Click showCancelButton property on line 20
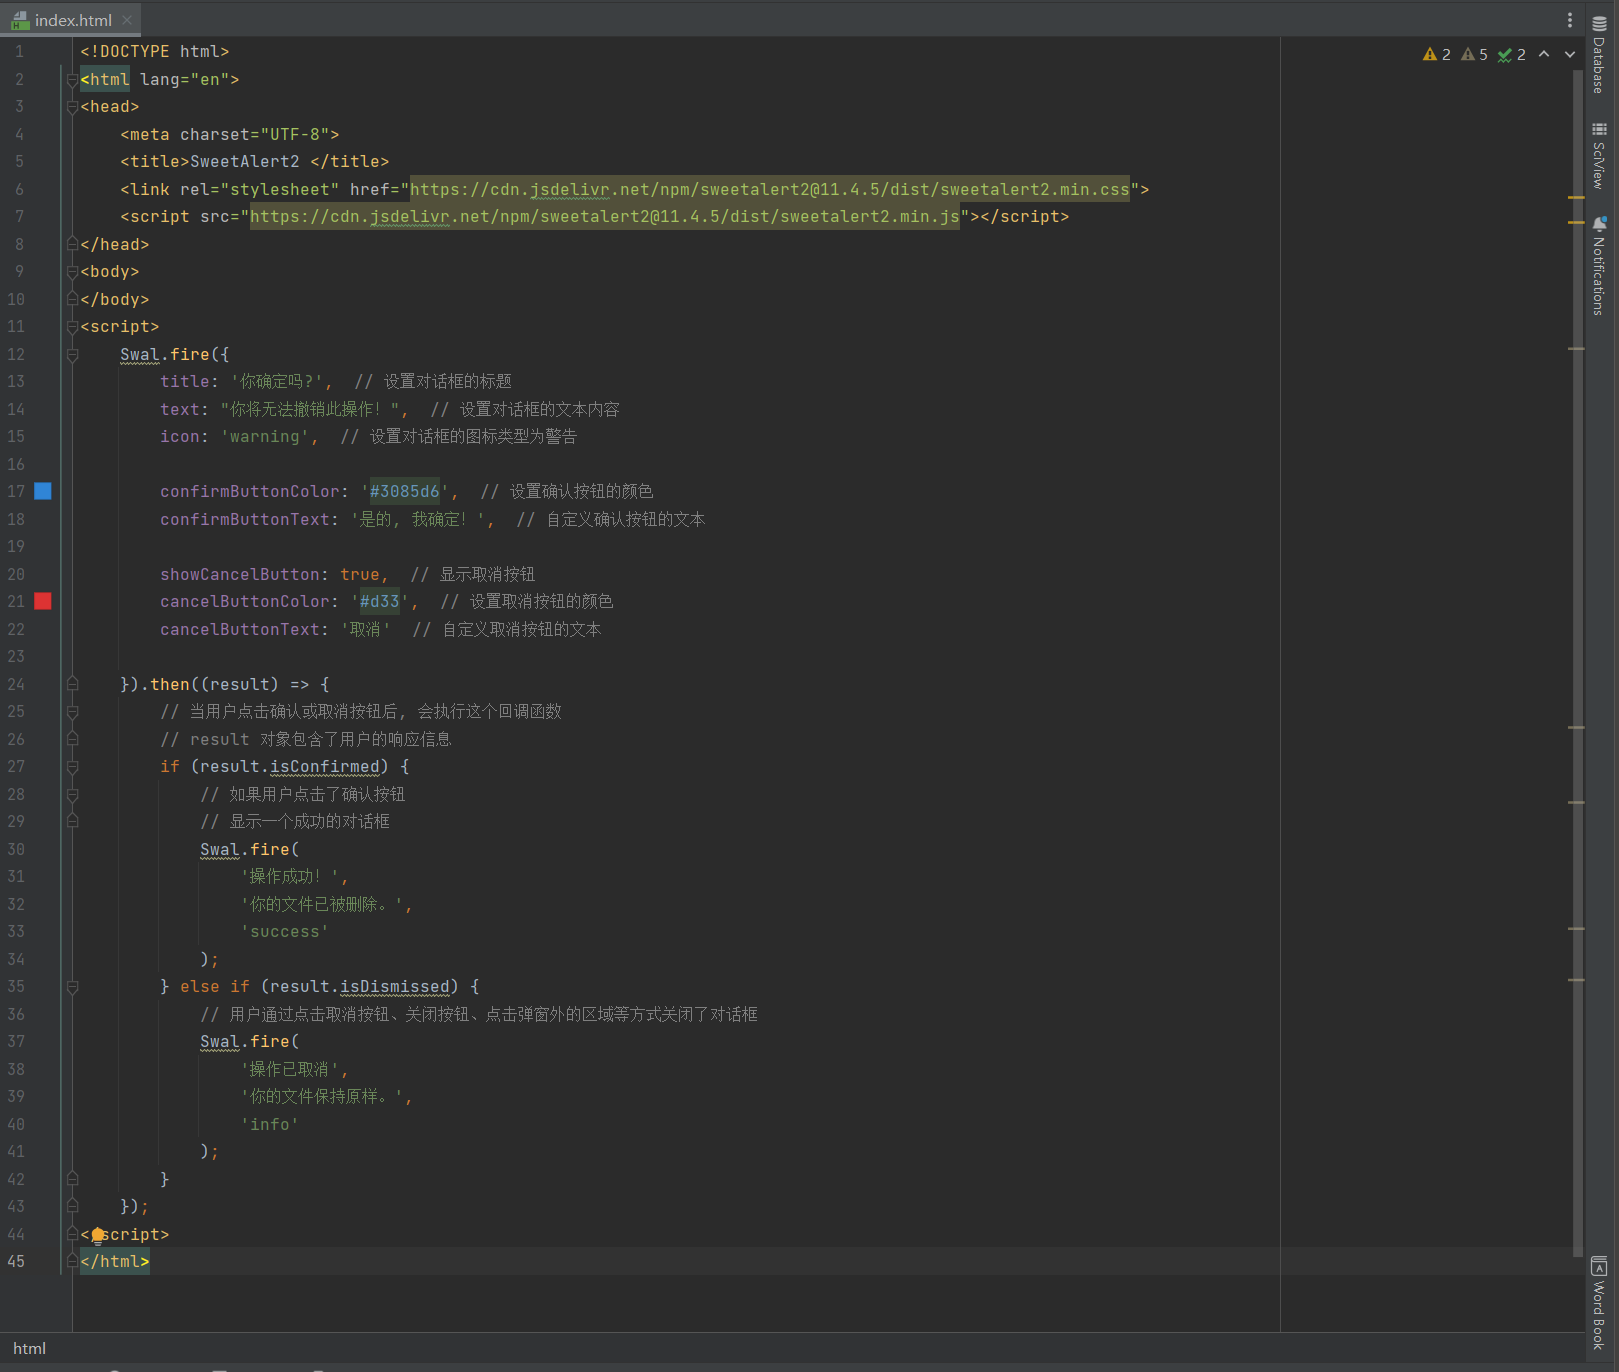This screenshot has width=1619, height=1372. tap(240, 574)
